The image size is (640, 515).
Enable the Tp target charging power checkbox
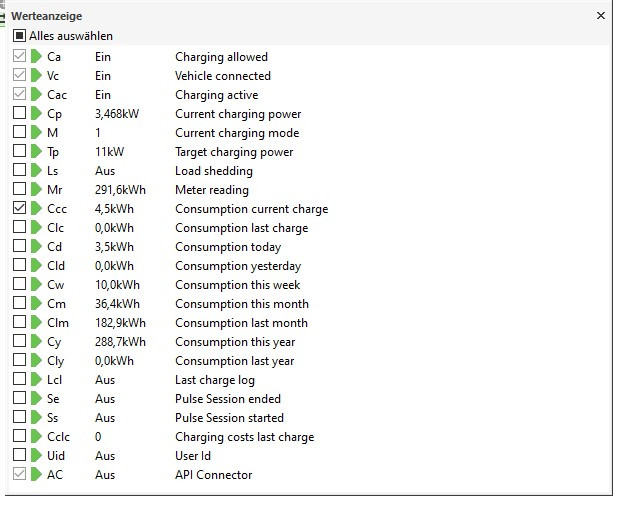click(19, 152)
